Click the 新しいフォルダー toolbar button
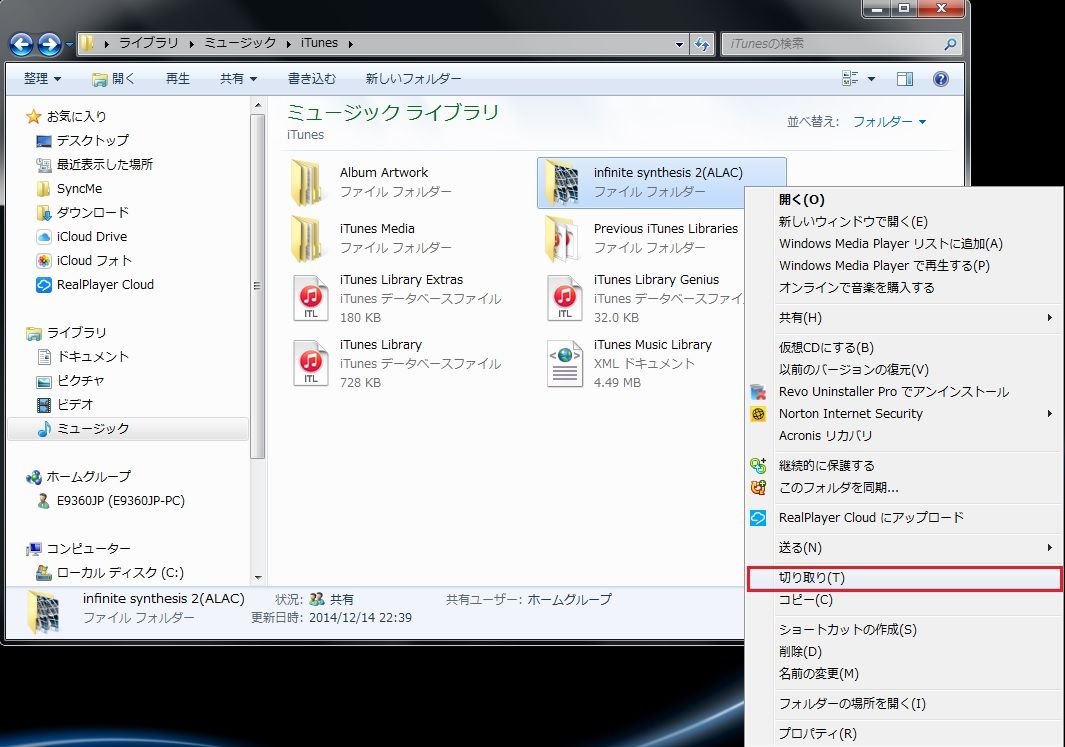 [413, 79]
